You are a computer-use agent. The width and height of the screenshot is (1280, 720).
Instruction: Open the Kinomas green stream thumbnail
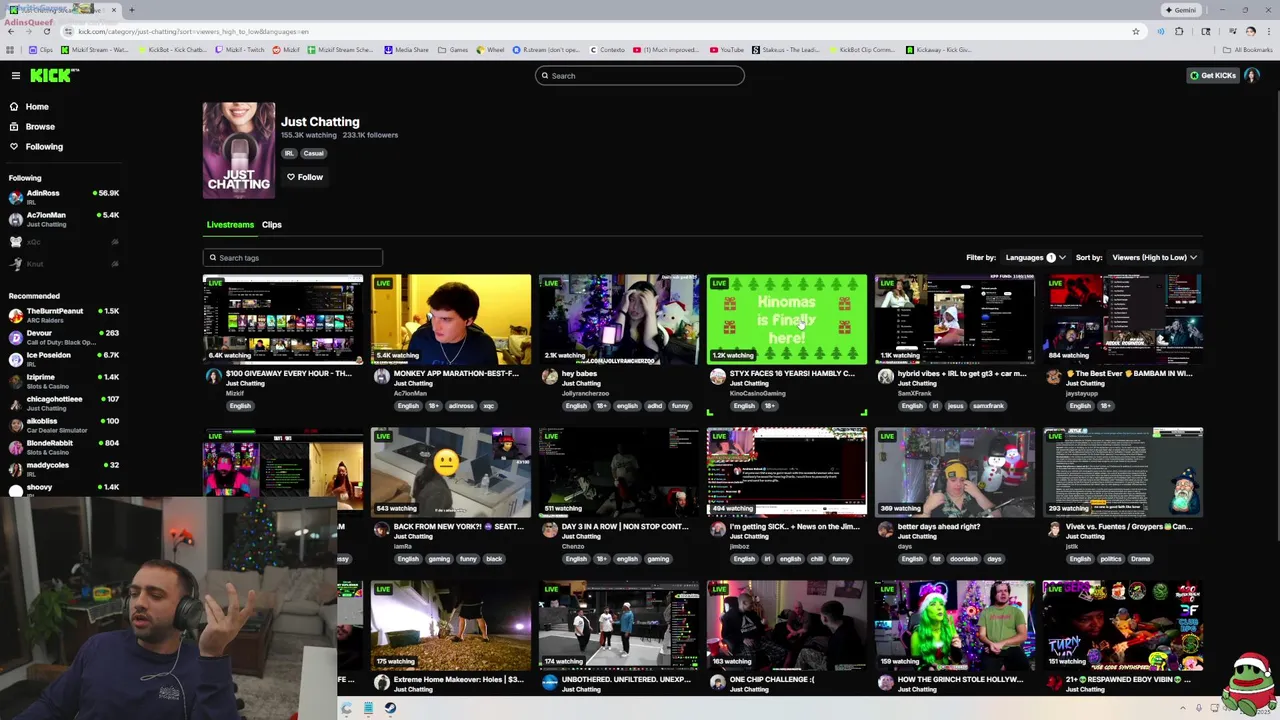(x=787, y=319)
